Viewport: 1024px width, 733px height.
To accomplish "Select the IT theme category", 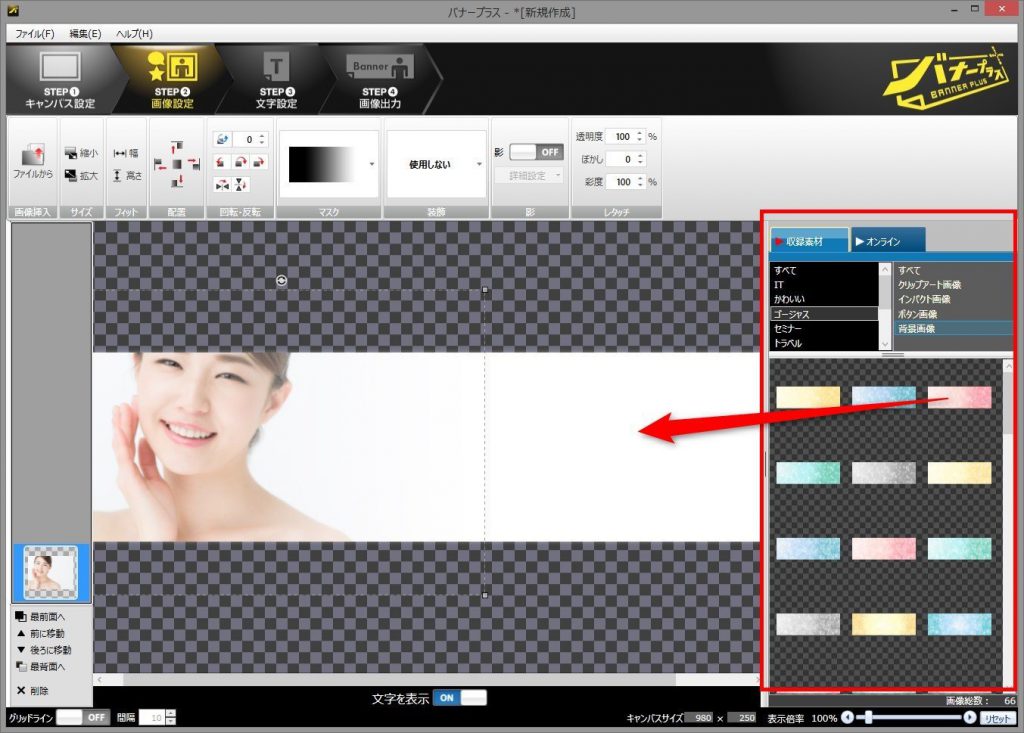I will click(x=824, y=285).
